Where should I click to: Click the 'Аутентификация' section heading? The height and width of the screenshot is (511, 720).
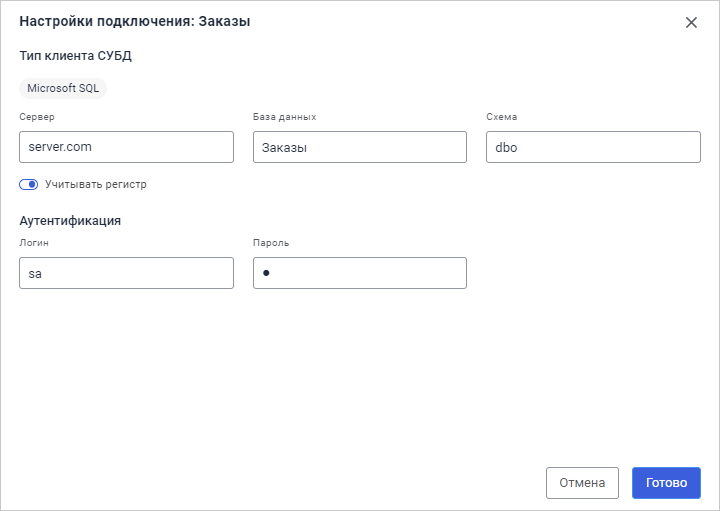70,220
